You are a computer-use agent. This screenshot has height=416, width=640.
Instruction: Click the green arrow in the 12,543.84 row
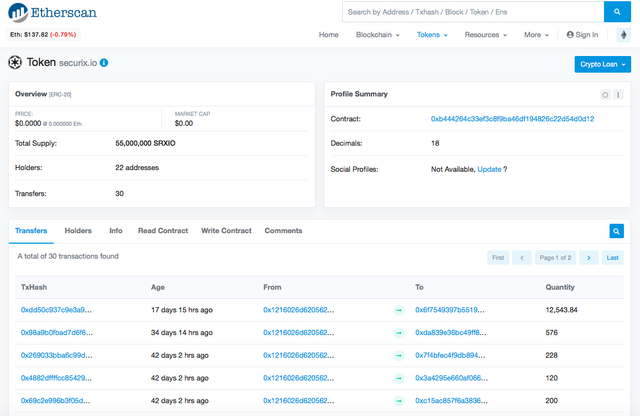point(399,310)
